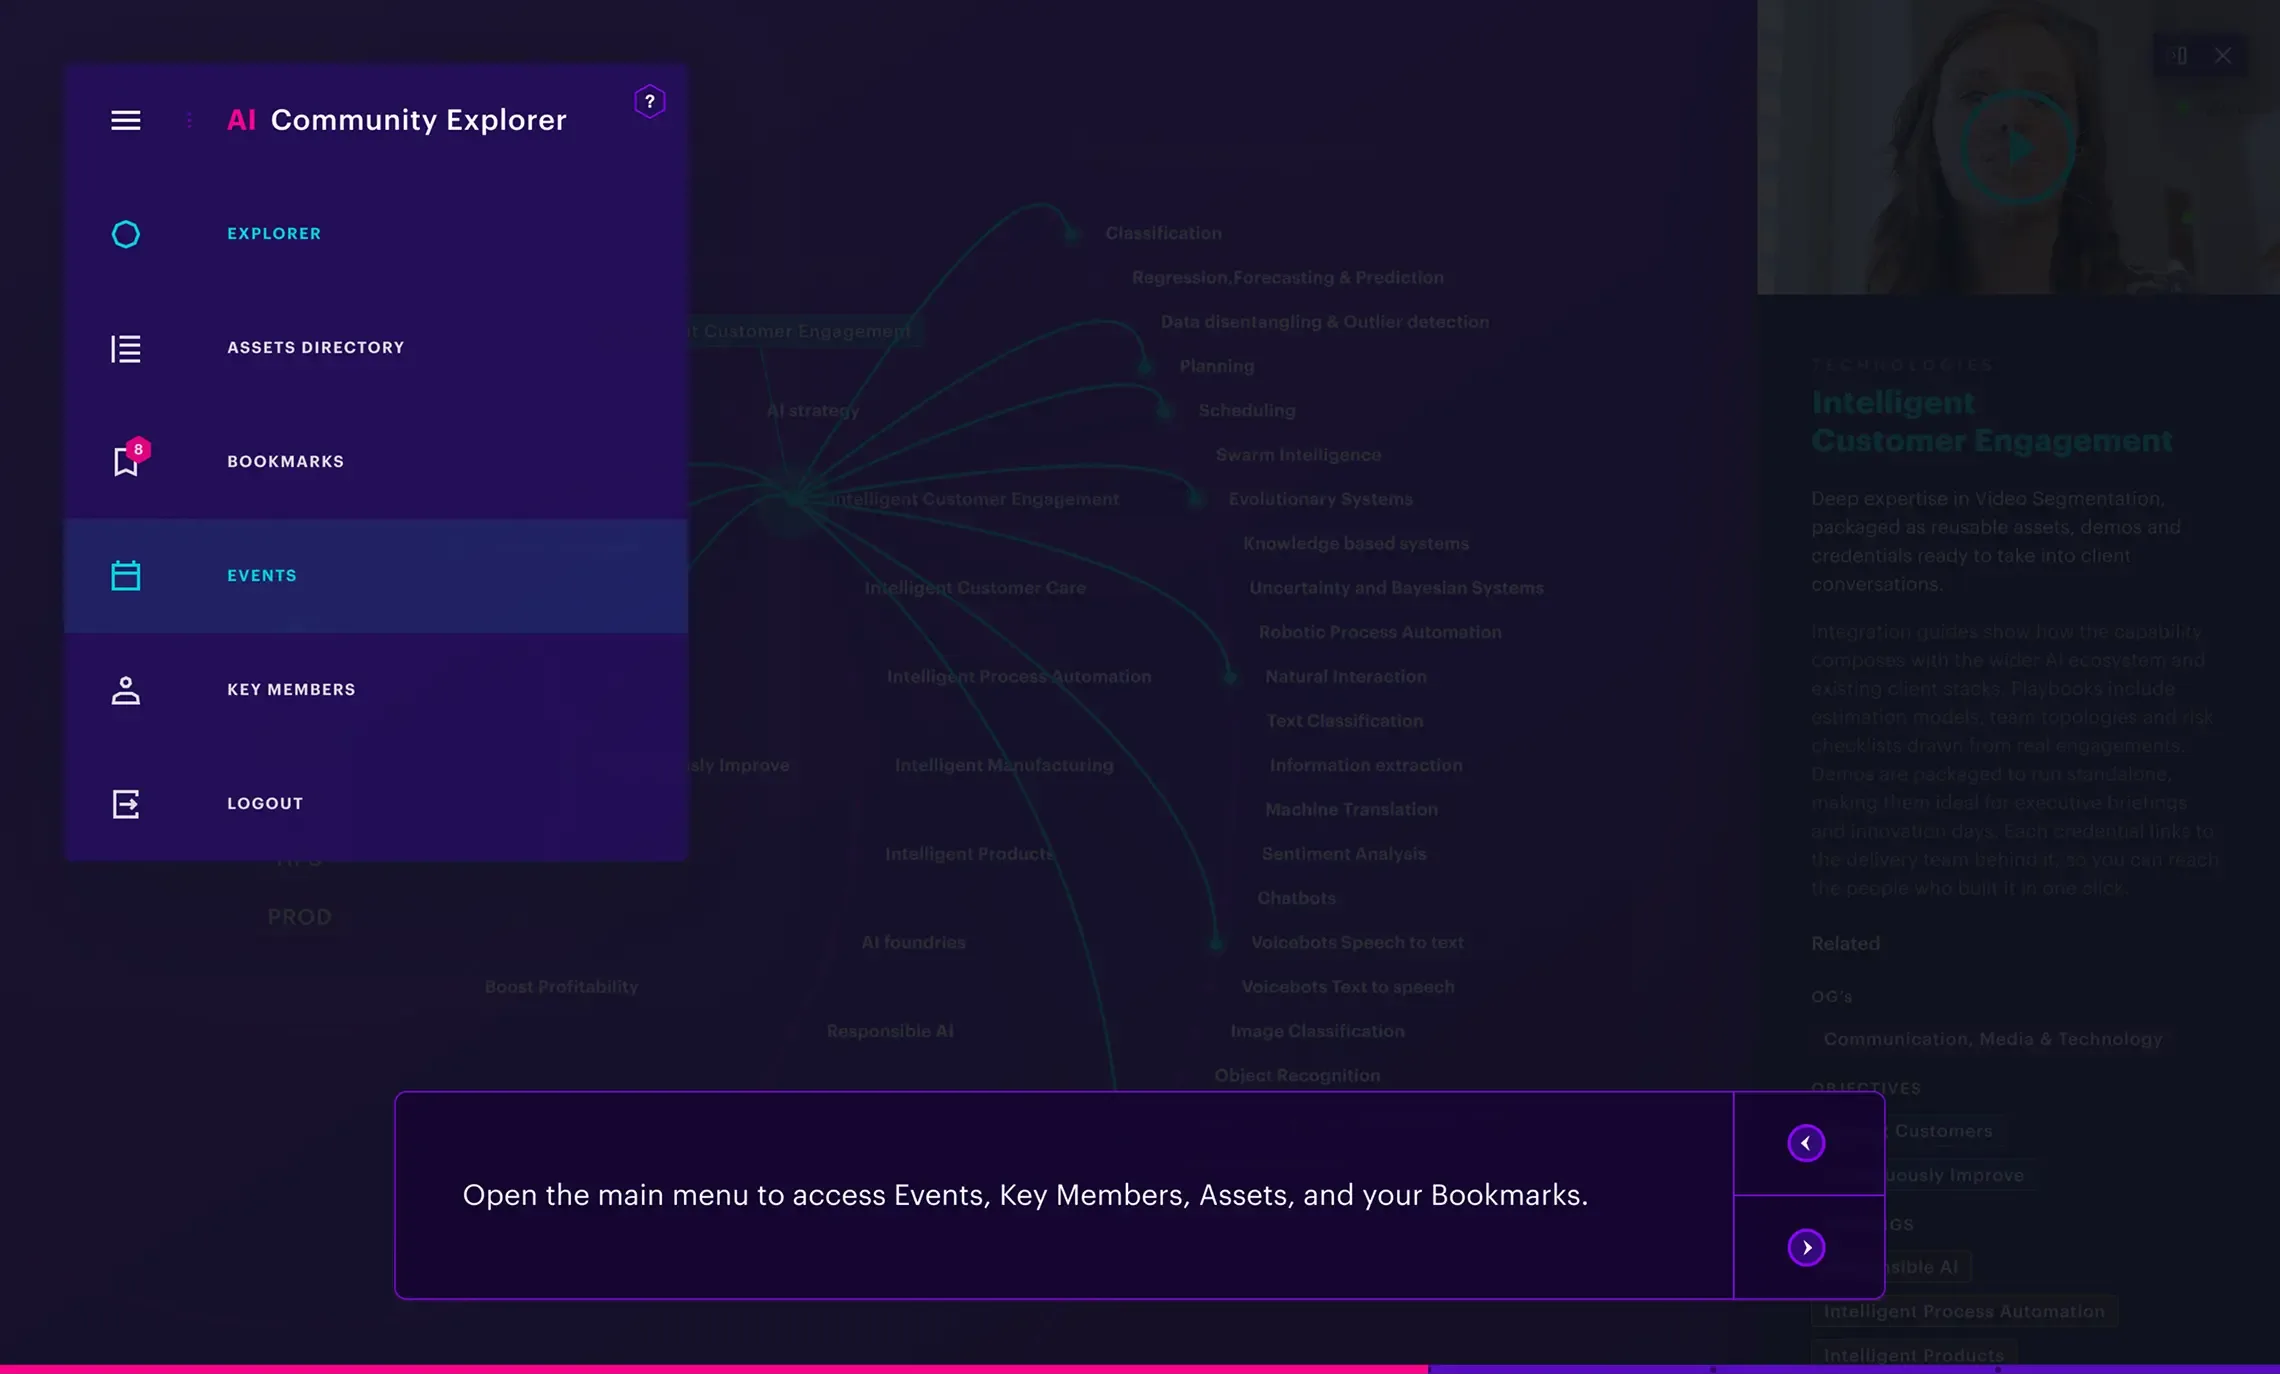2280x1375 pixels.
Task: Close the Intelligent Customer Engagement detail panel
Action: tap(2222, 55)
